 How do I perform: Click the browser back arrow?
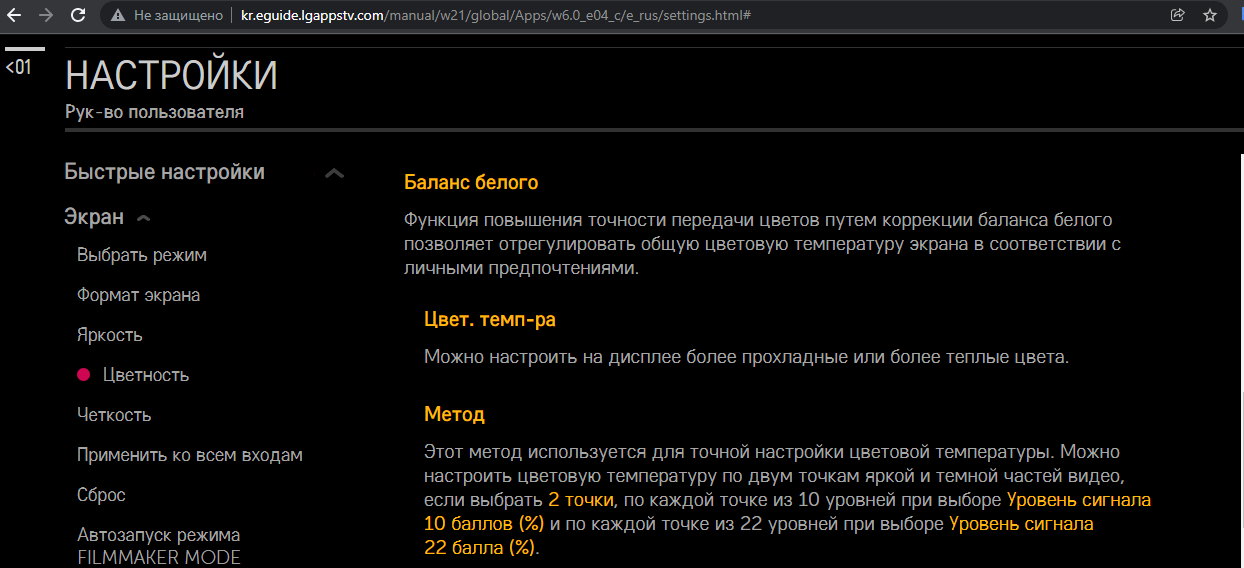pos(14,16)
